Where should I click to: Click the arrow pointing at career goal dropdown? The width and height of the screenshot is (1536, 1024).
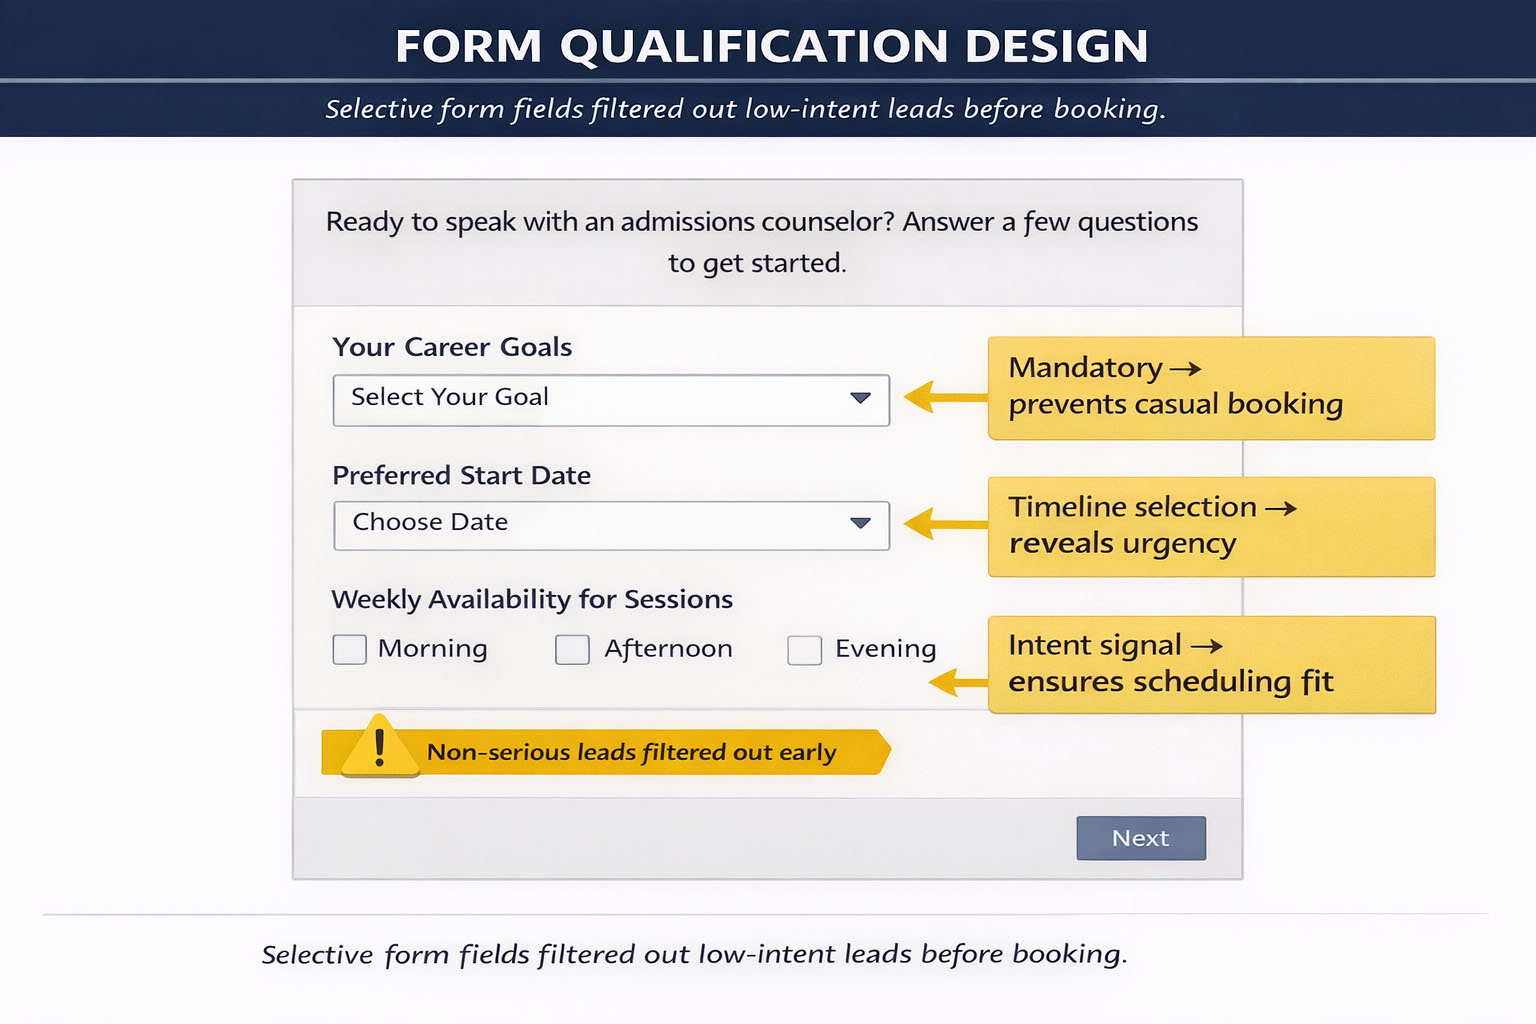point(943,397)
